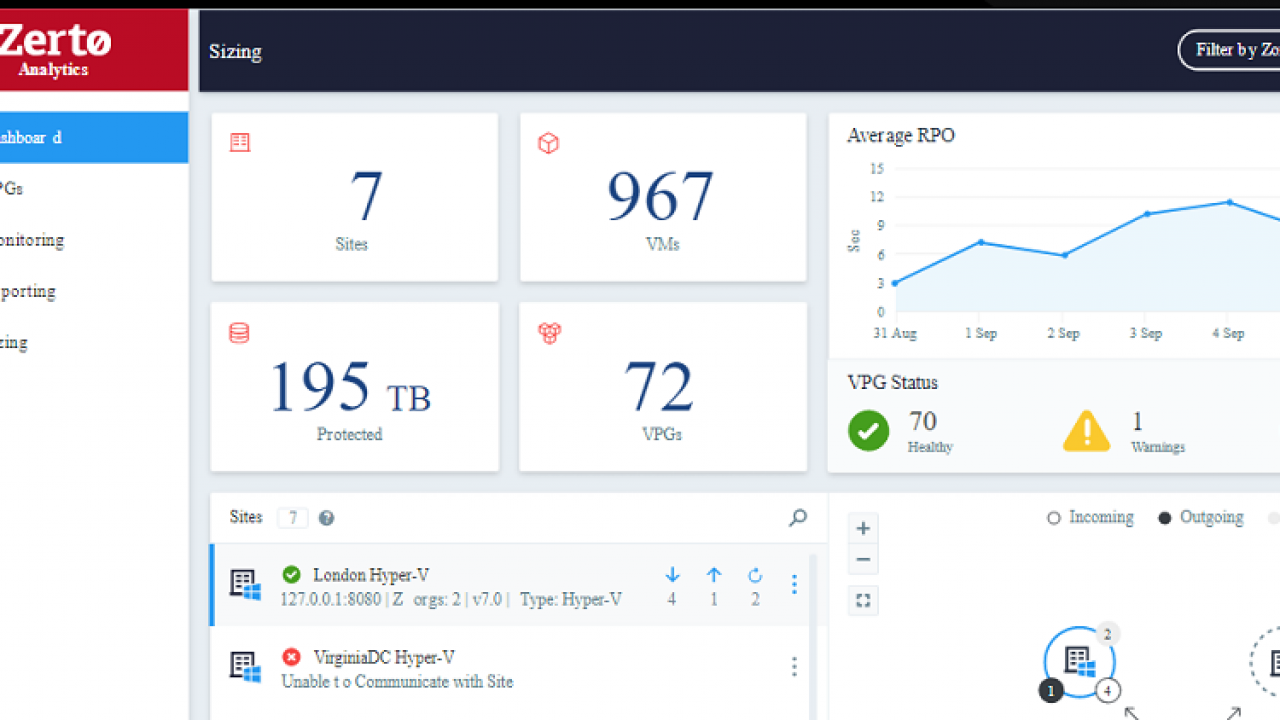The image size is (1280, 720).
Task: Click the Sites search magnifier icon
Action: 797,517
